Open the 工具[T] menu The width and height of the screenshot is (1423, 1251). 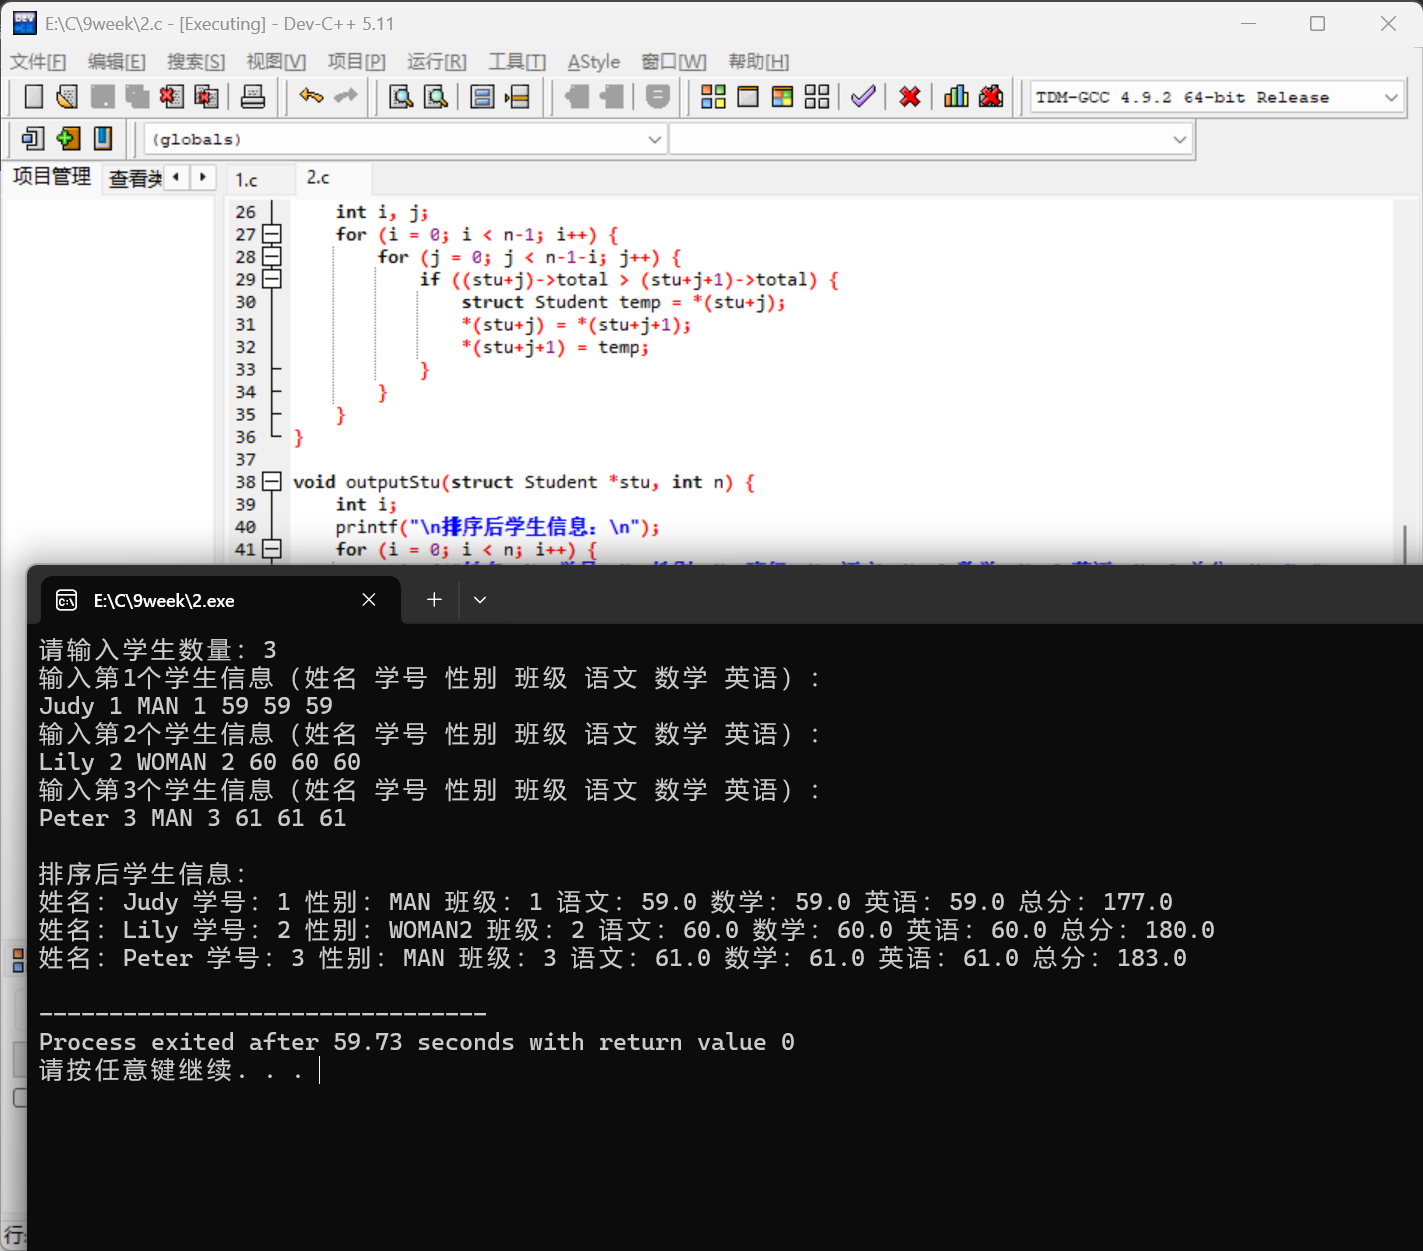(517, 62)
